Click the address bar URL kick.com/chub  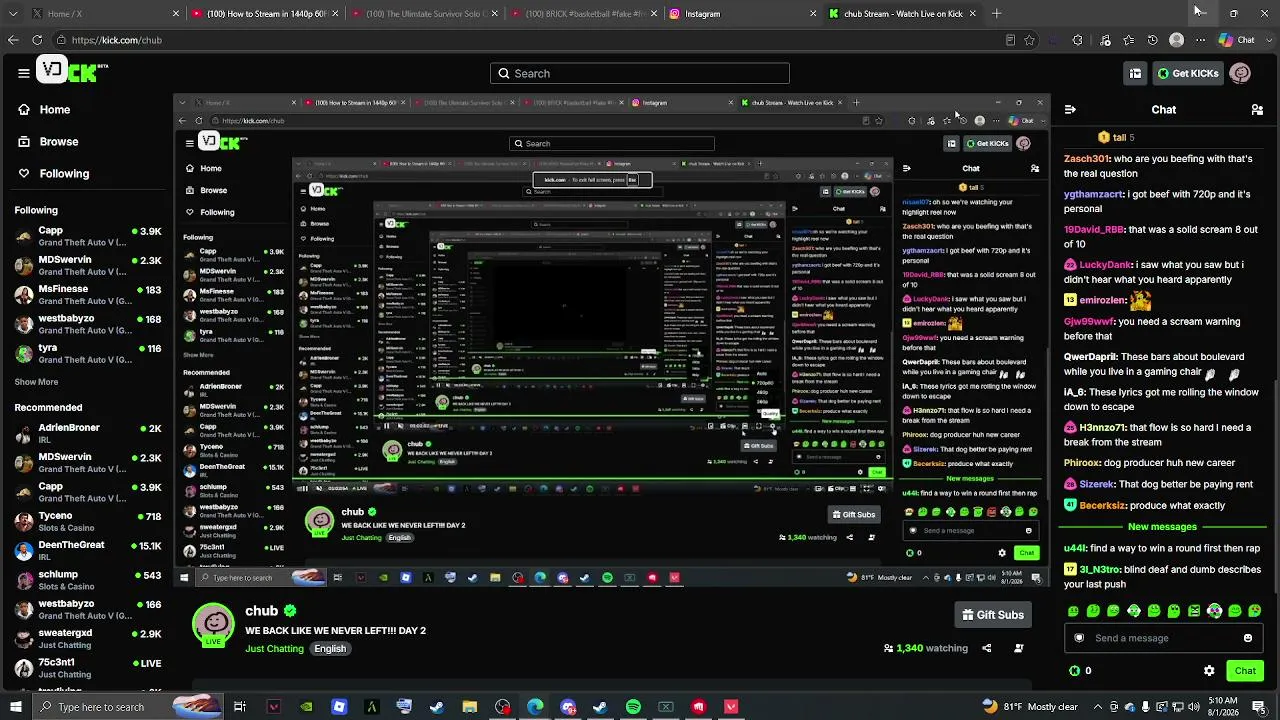tap(117, 40)
